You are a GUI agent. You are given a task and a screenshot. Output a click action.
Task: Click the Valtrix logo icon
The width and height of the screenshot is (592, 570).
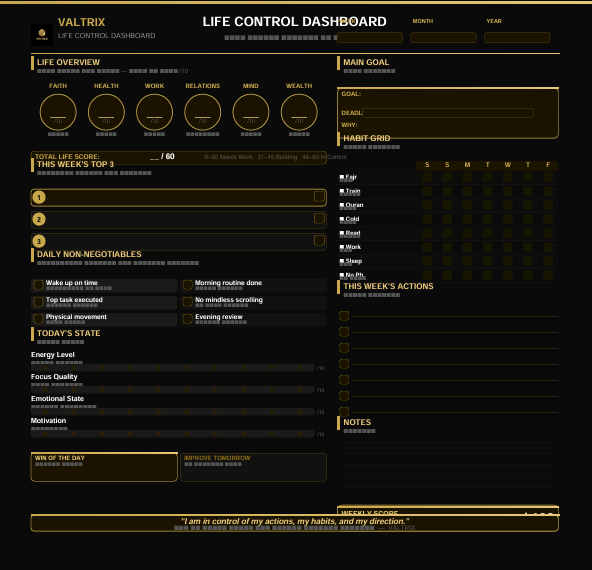pyautogui.click(x=42, y=35)
